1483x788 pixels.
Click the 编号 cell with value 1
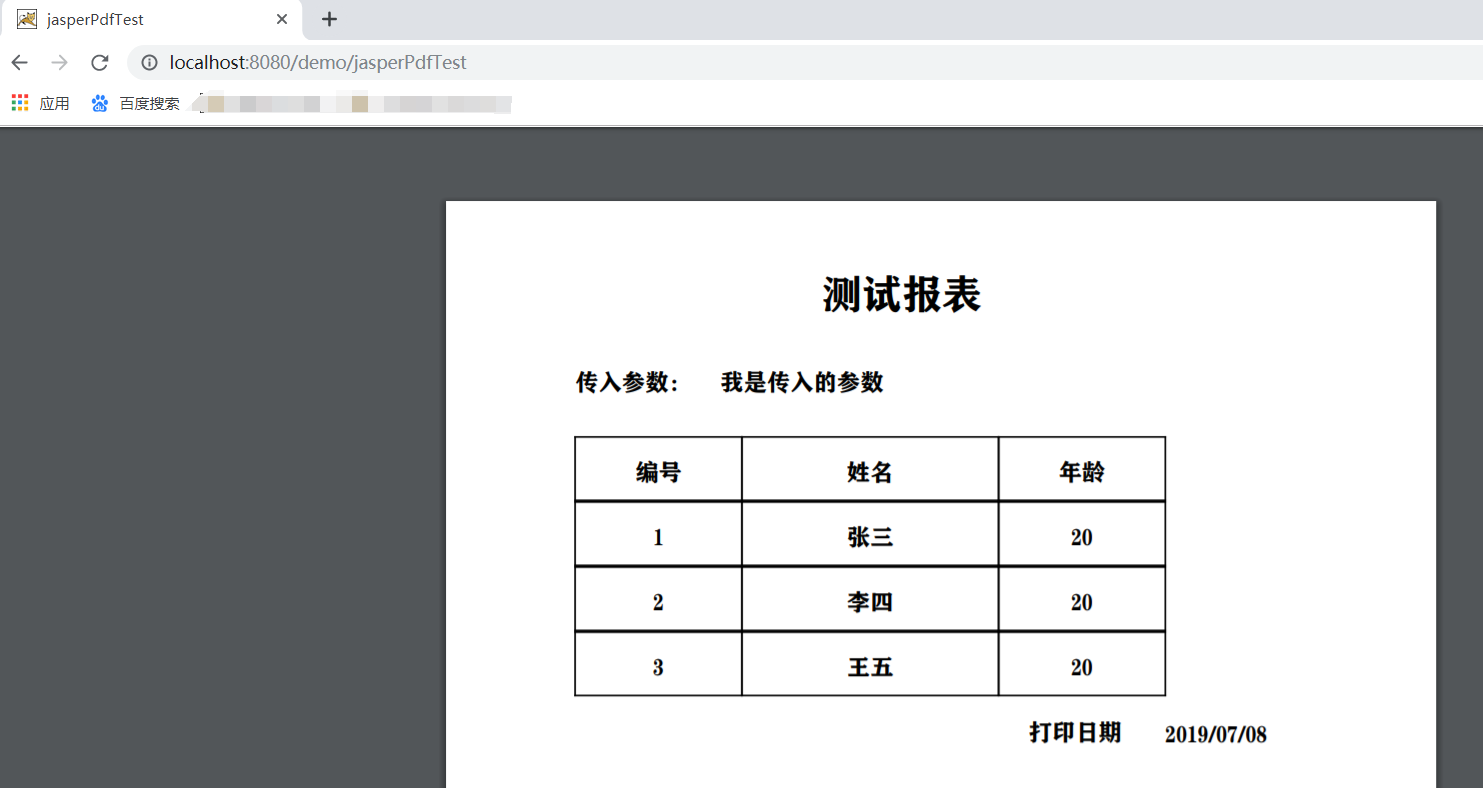point(658,535)
